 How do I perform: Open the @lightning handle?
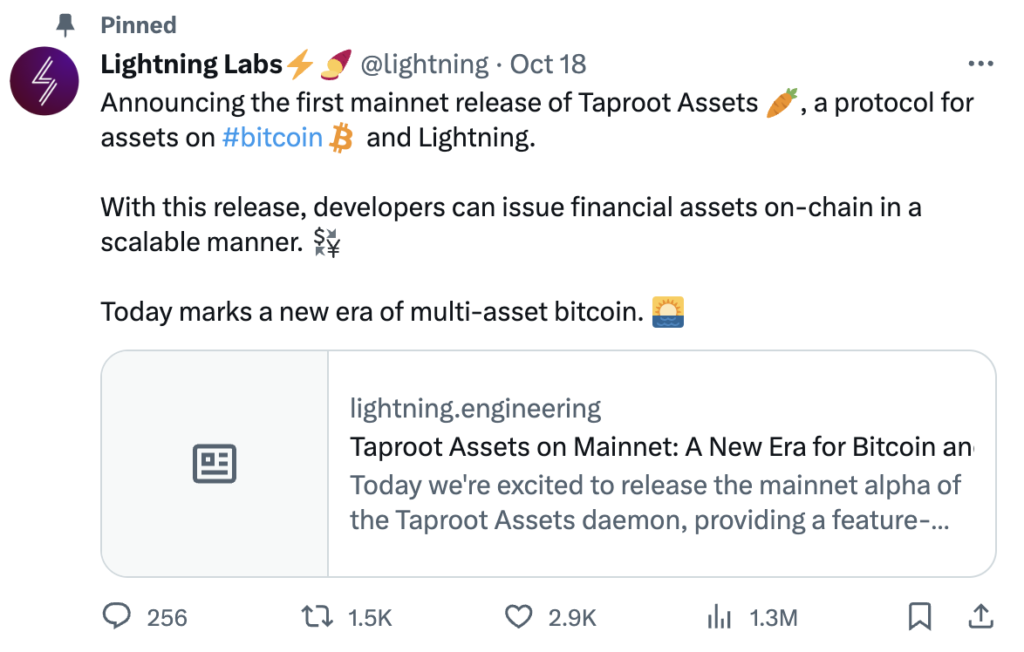pyautogui.click(x=424, y=64)
